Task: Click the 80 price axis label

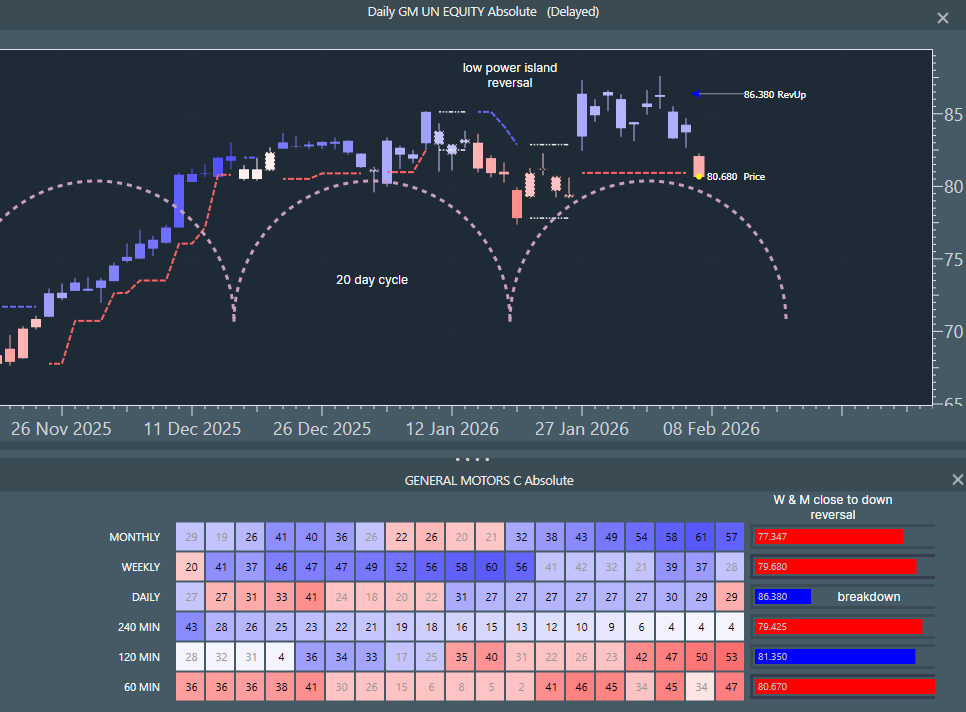Action: click(953, 187)
